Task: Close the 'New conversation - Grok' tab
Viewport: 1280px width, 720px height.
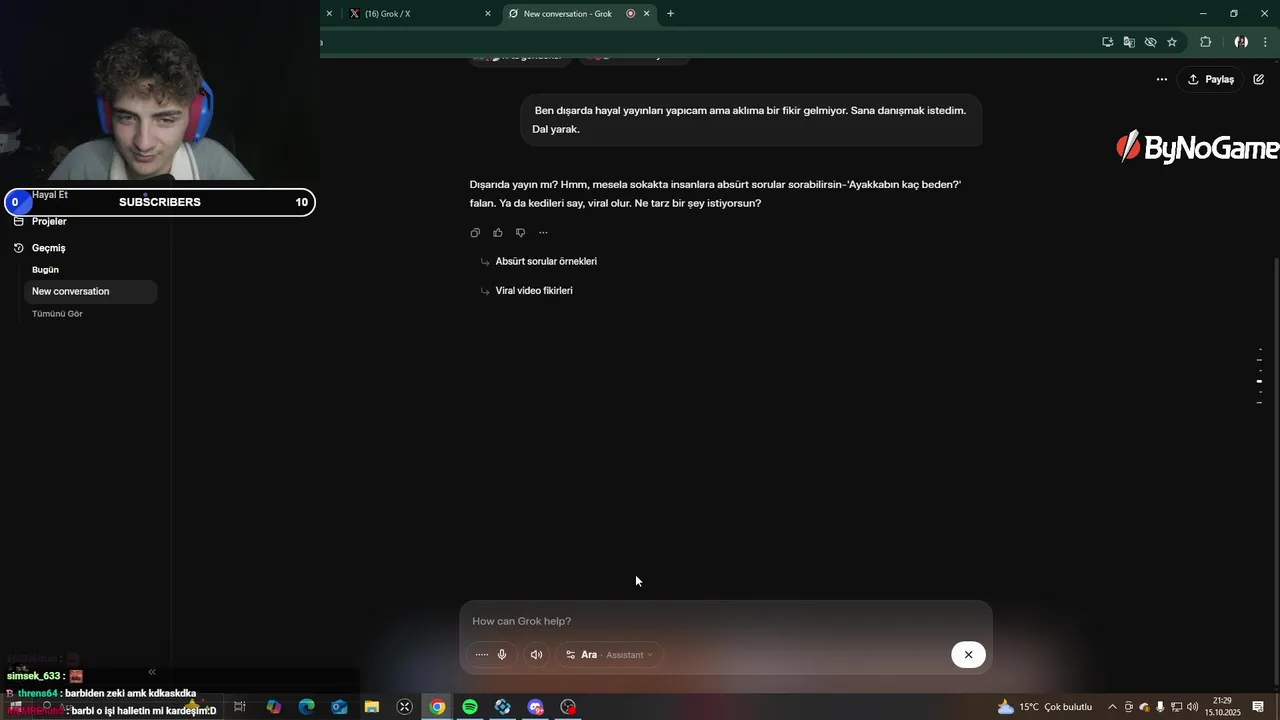Action: pyautogui.click(x=647, y=14)
